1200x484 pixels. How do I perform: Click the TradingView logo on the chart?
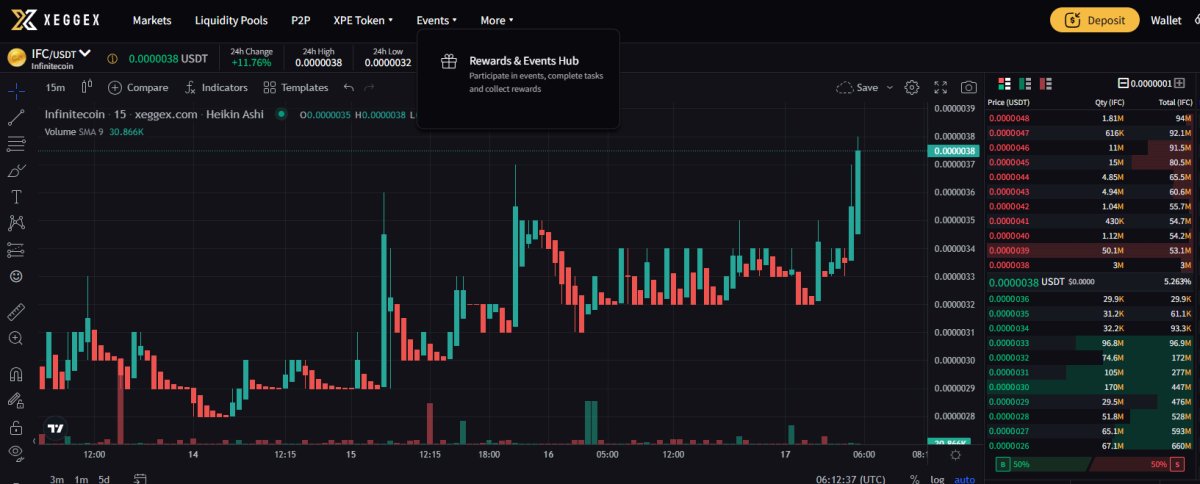(56, 428)
